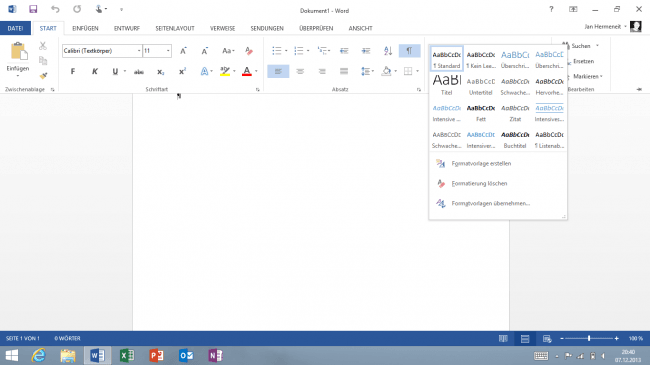Sort the selection alphabetically

tap(388, 51)
